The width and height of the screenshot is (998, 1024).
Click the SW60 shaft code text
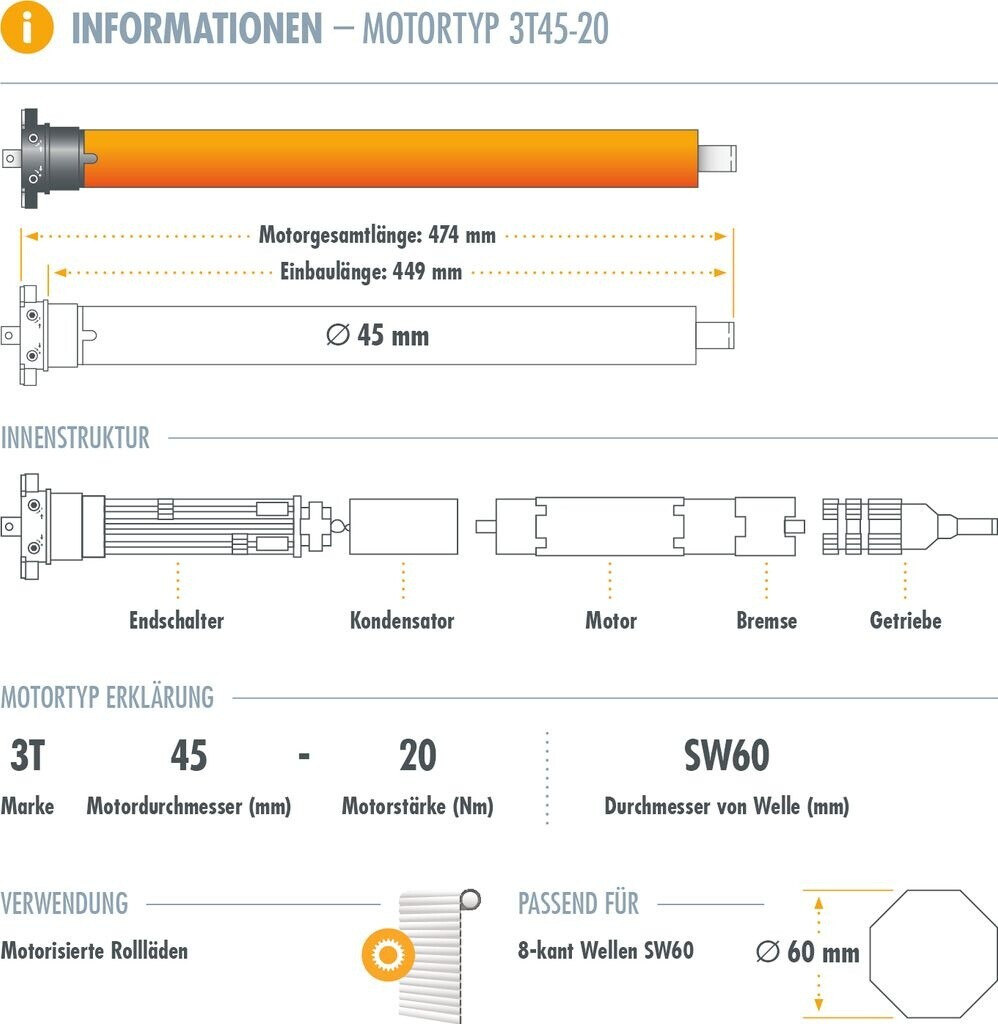727,756
